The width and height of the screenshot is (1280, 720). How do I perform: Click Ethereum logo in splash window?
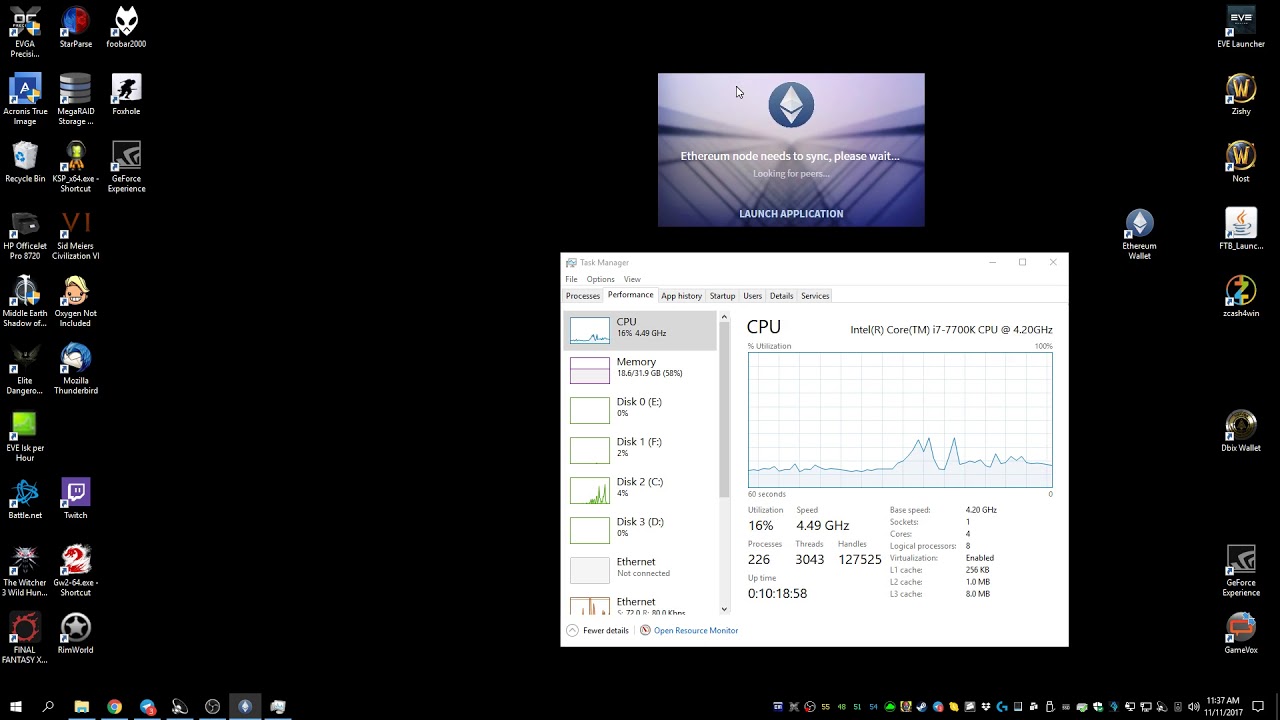click(x=791, y=105)
